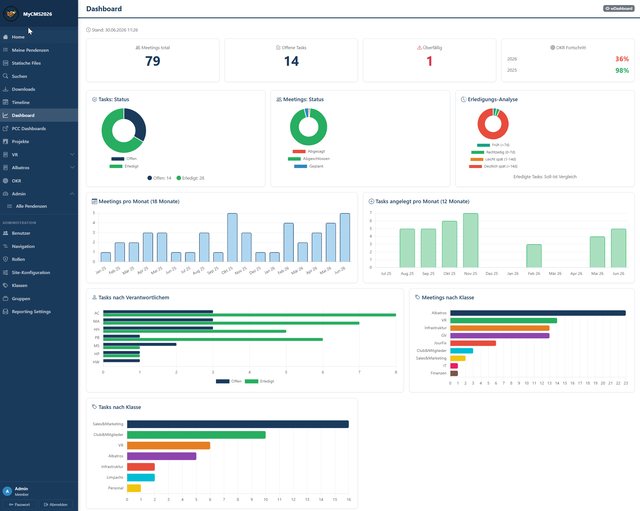Viewport: 640px width, 511px height.
Task: Open PCC Dashboards external-link icon
Action: [x=5, y=129]
